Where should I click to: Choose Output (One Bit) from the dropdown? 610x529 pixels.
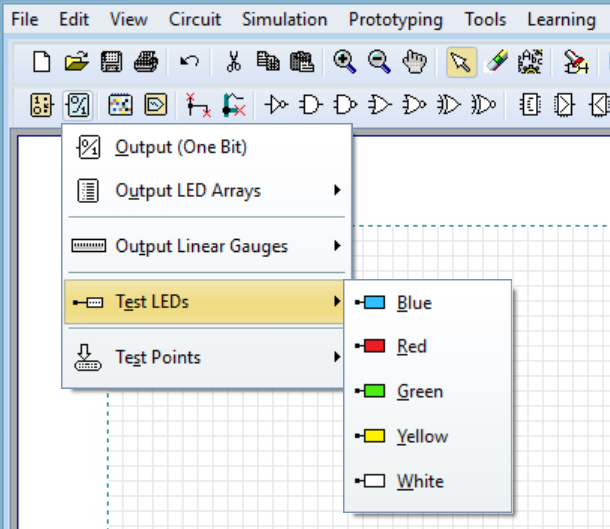(x=207, y=147)
